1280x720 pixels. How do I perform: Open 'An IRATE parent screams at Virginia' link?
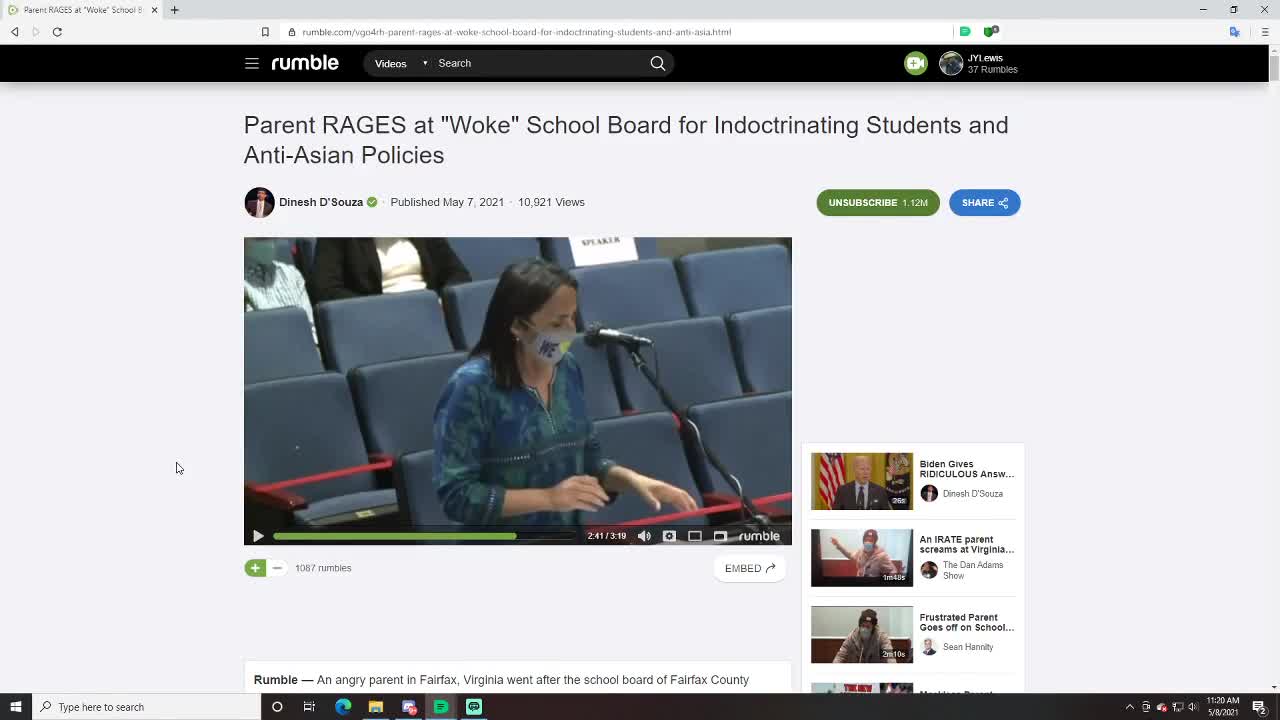point(966,544)
